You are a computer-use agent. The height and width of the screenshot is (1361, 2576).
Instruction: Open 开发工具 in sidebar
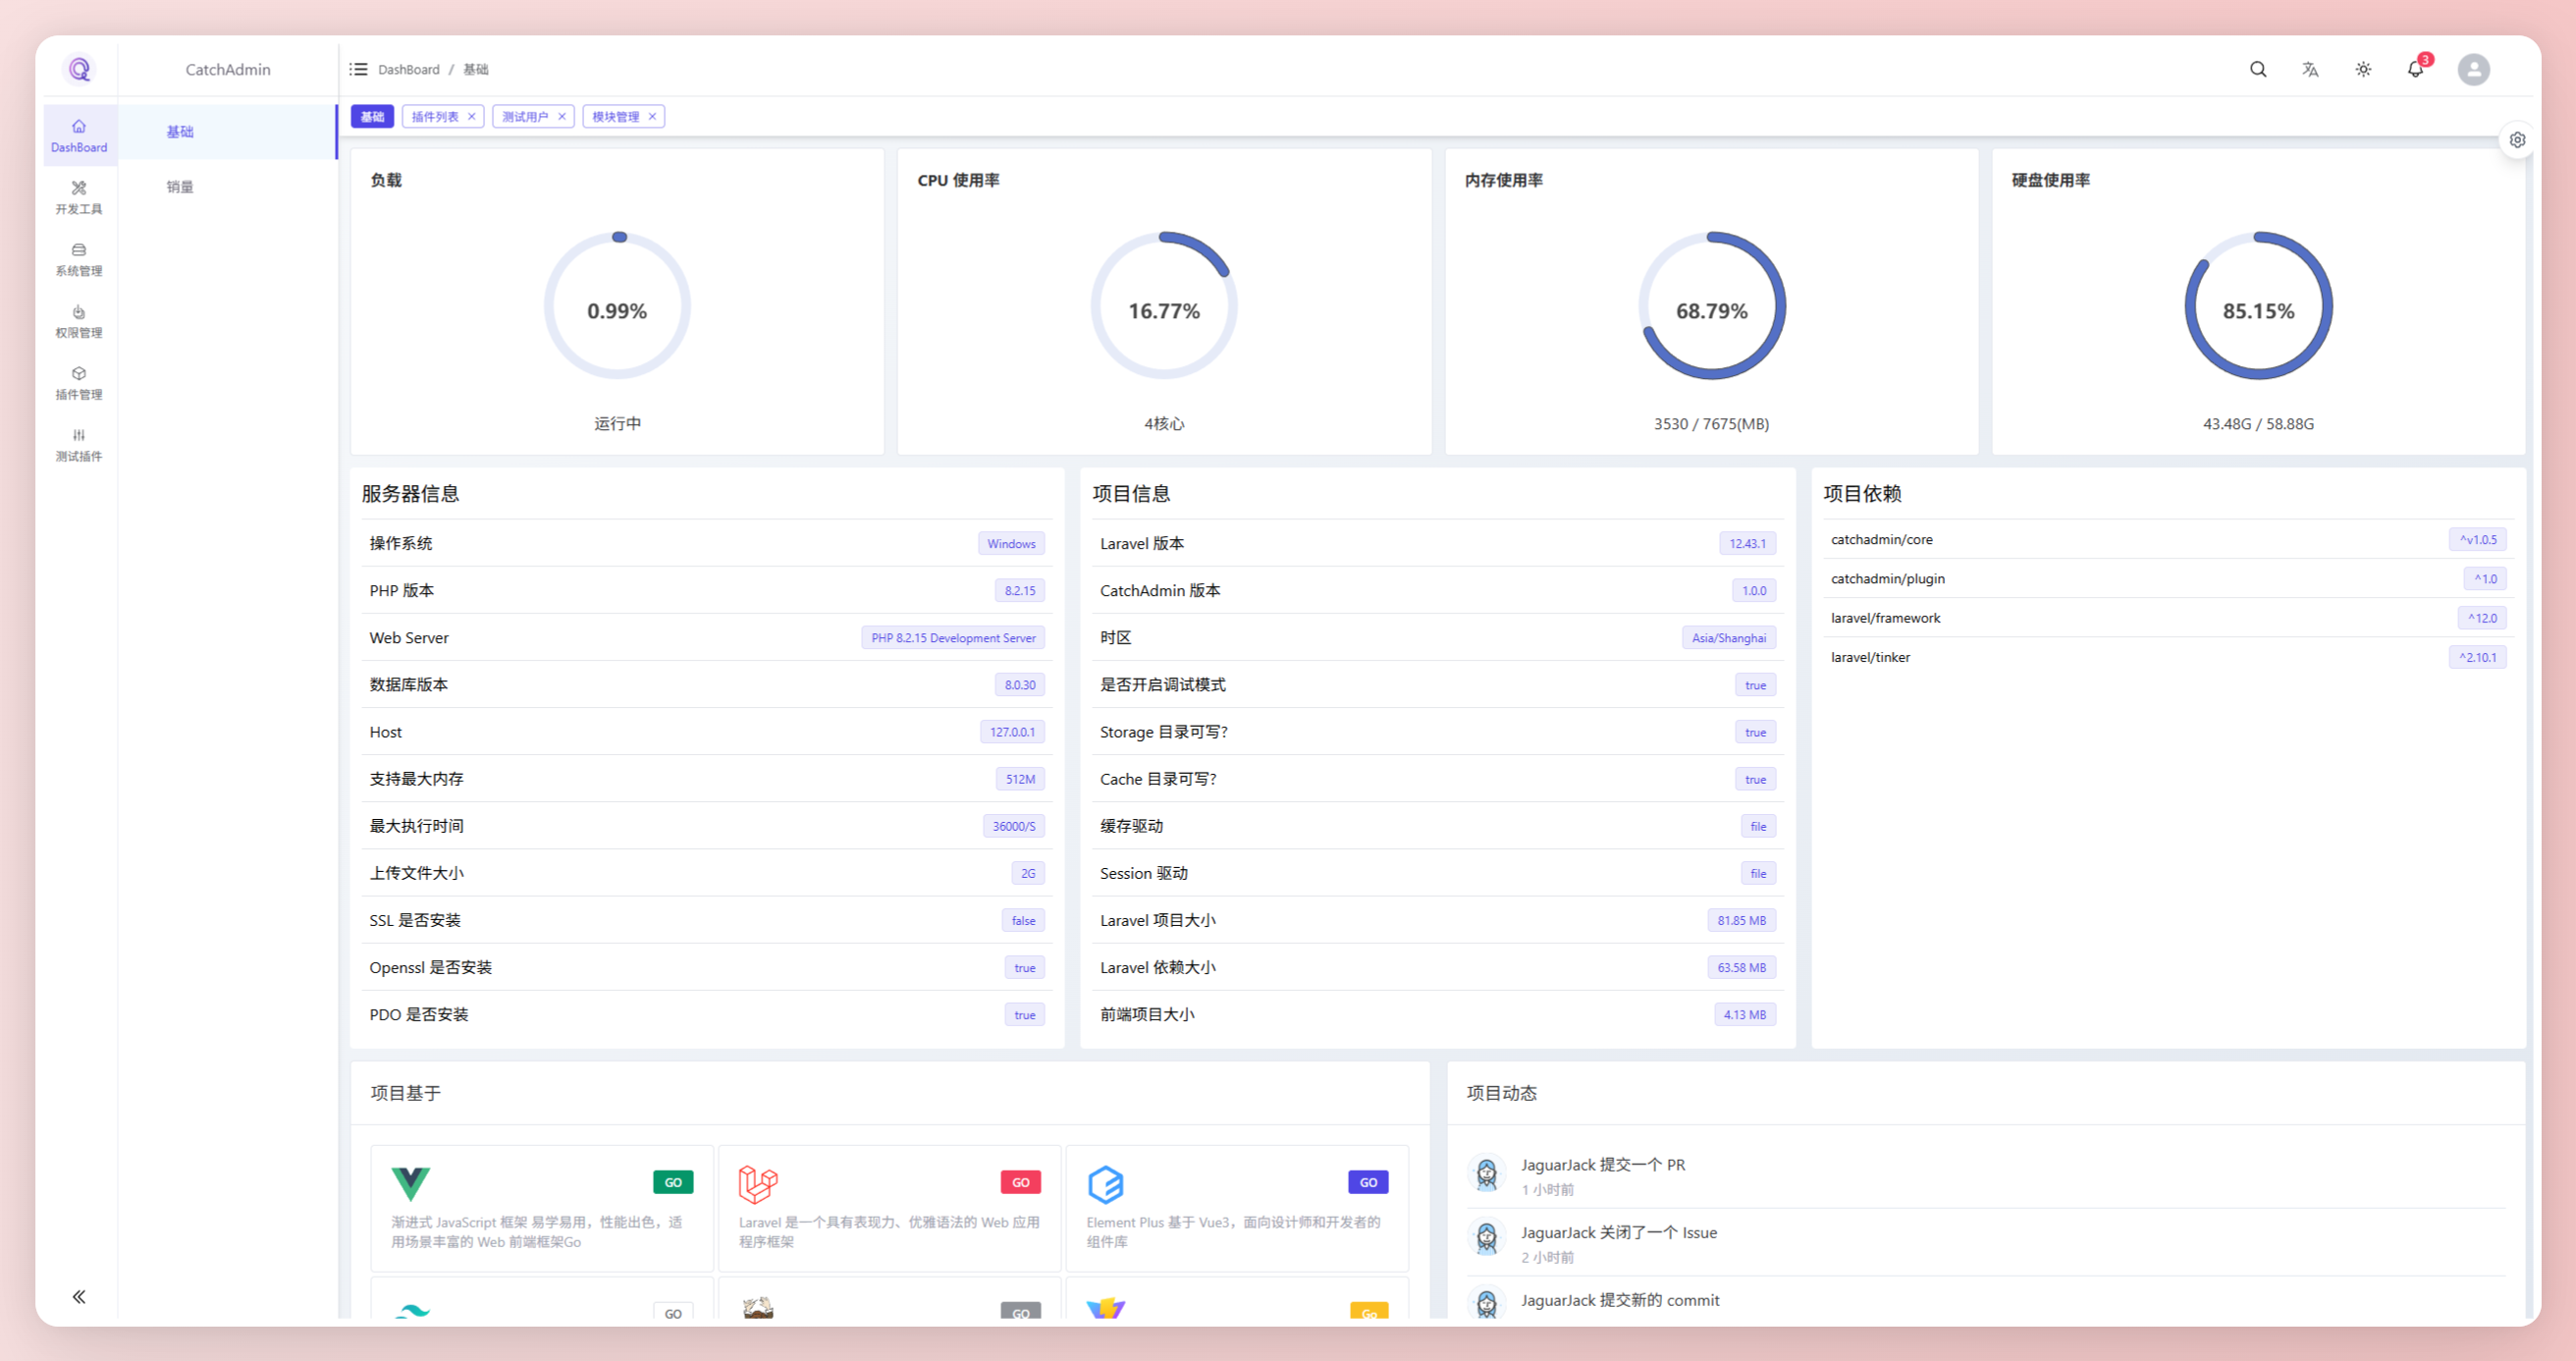(x=79, y=197)
